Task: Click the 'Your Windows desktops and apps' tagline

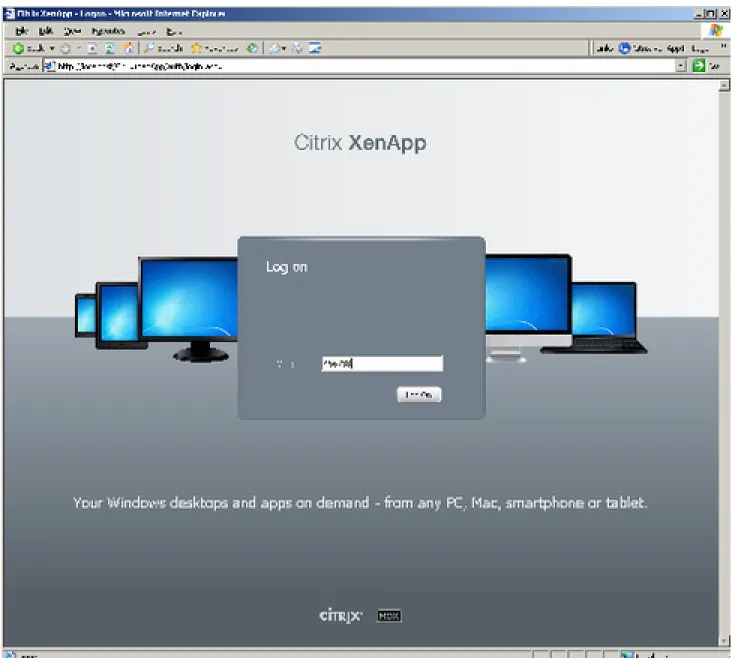Action: pyautogui.click(x=360, y=503)
